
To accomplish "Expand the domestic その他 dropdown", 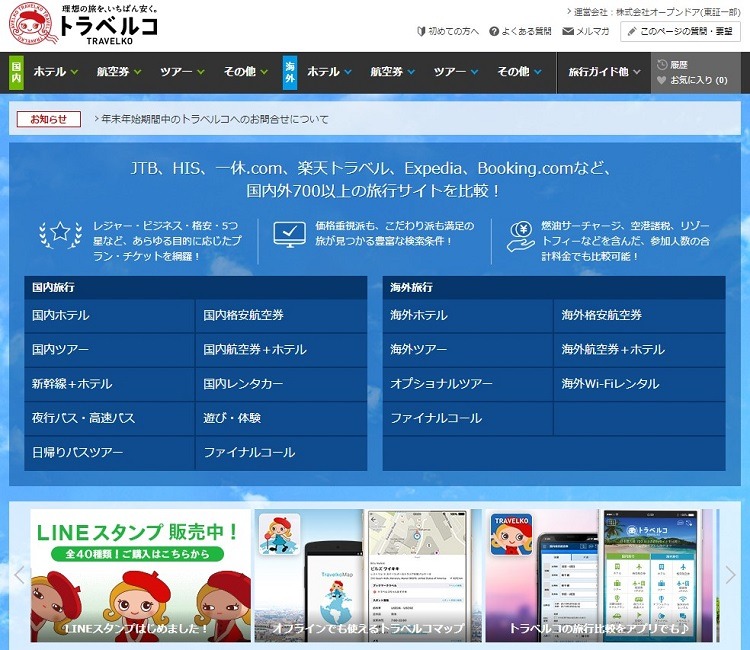I will (246, 72).
